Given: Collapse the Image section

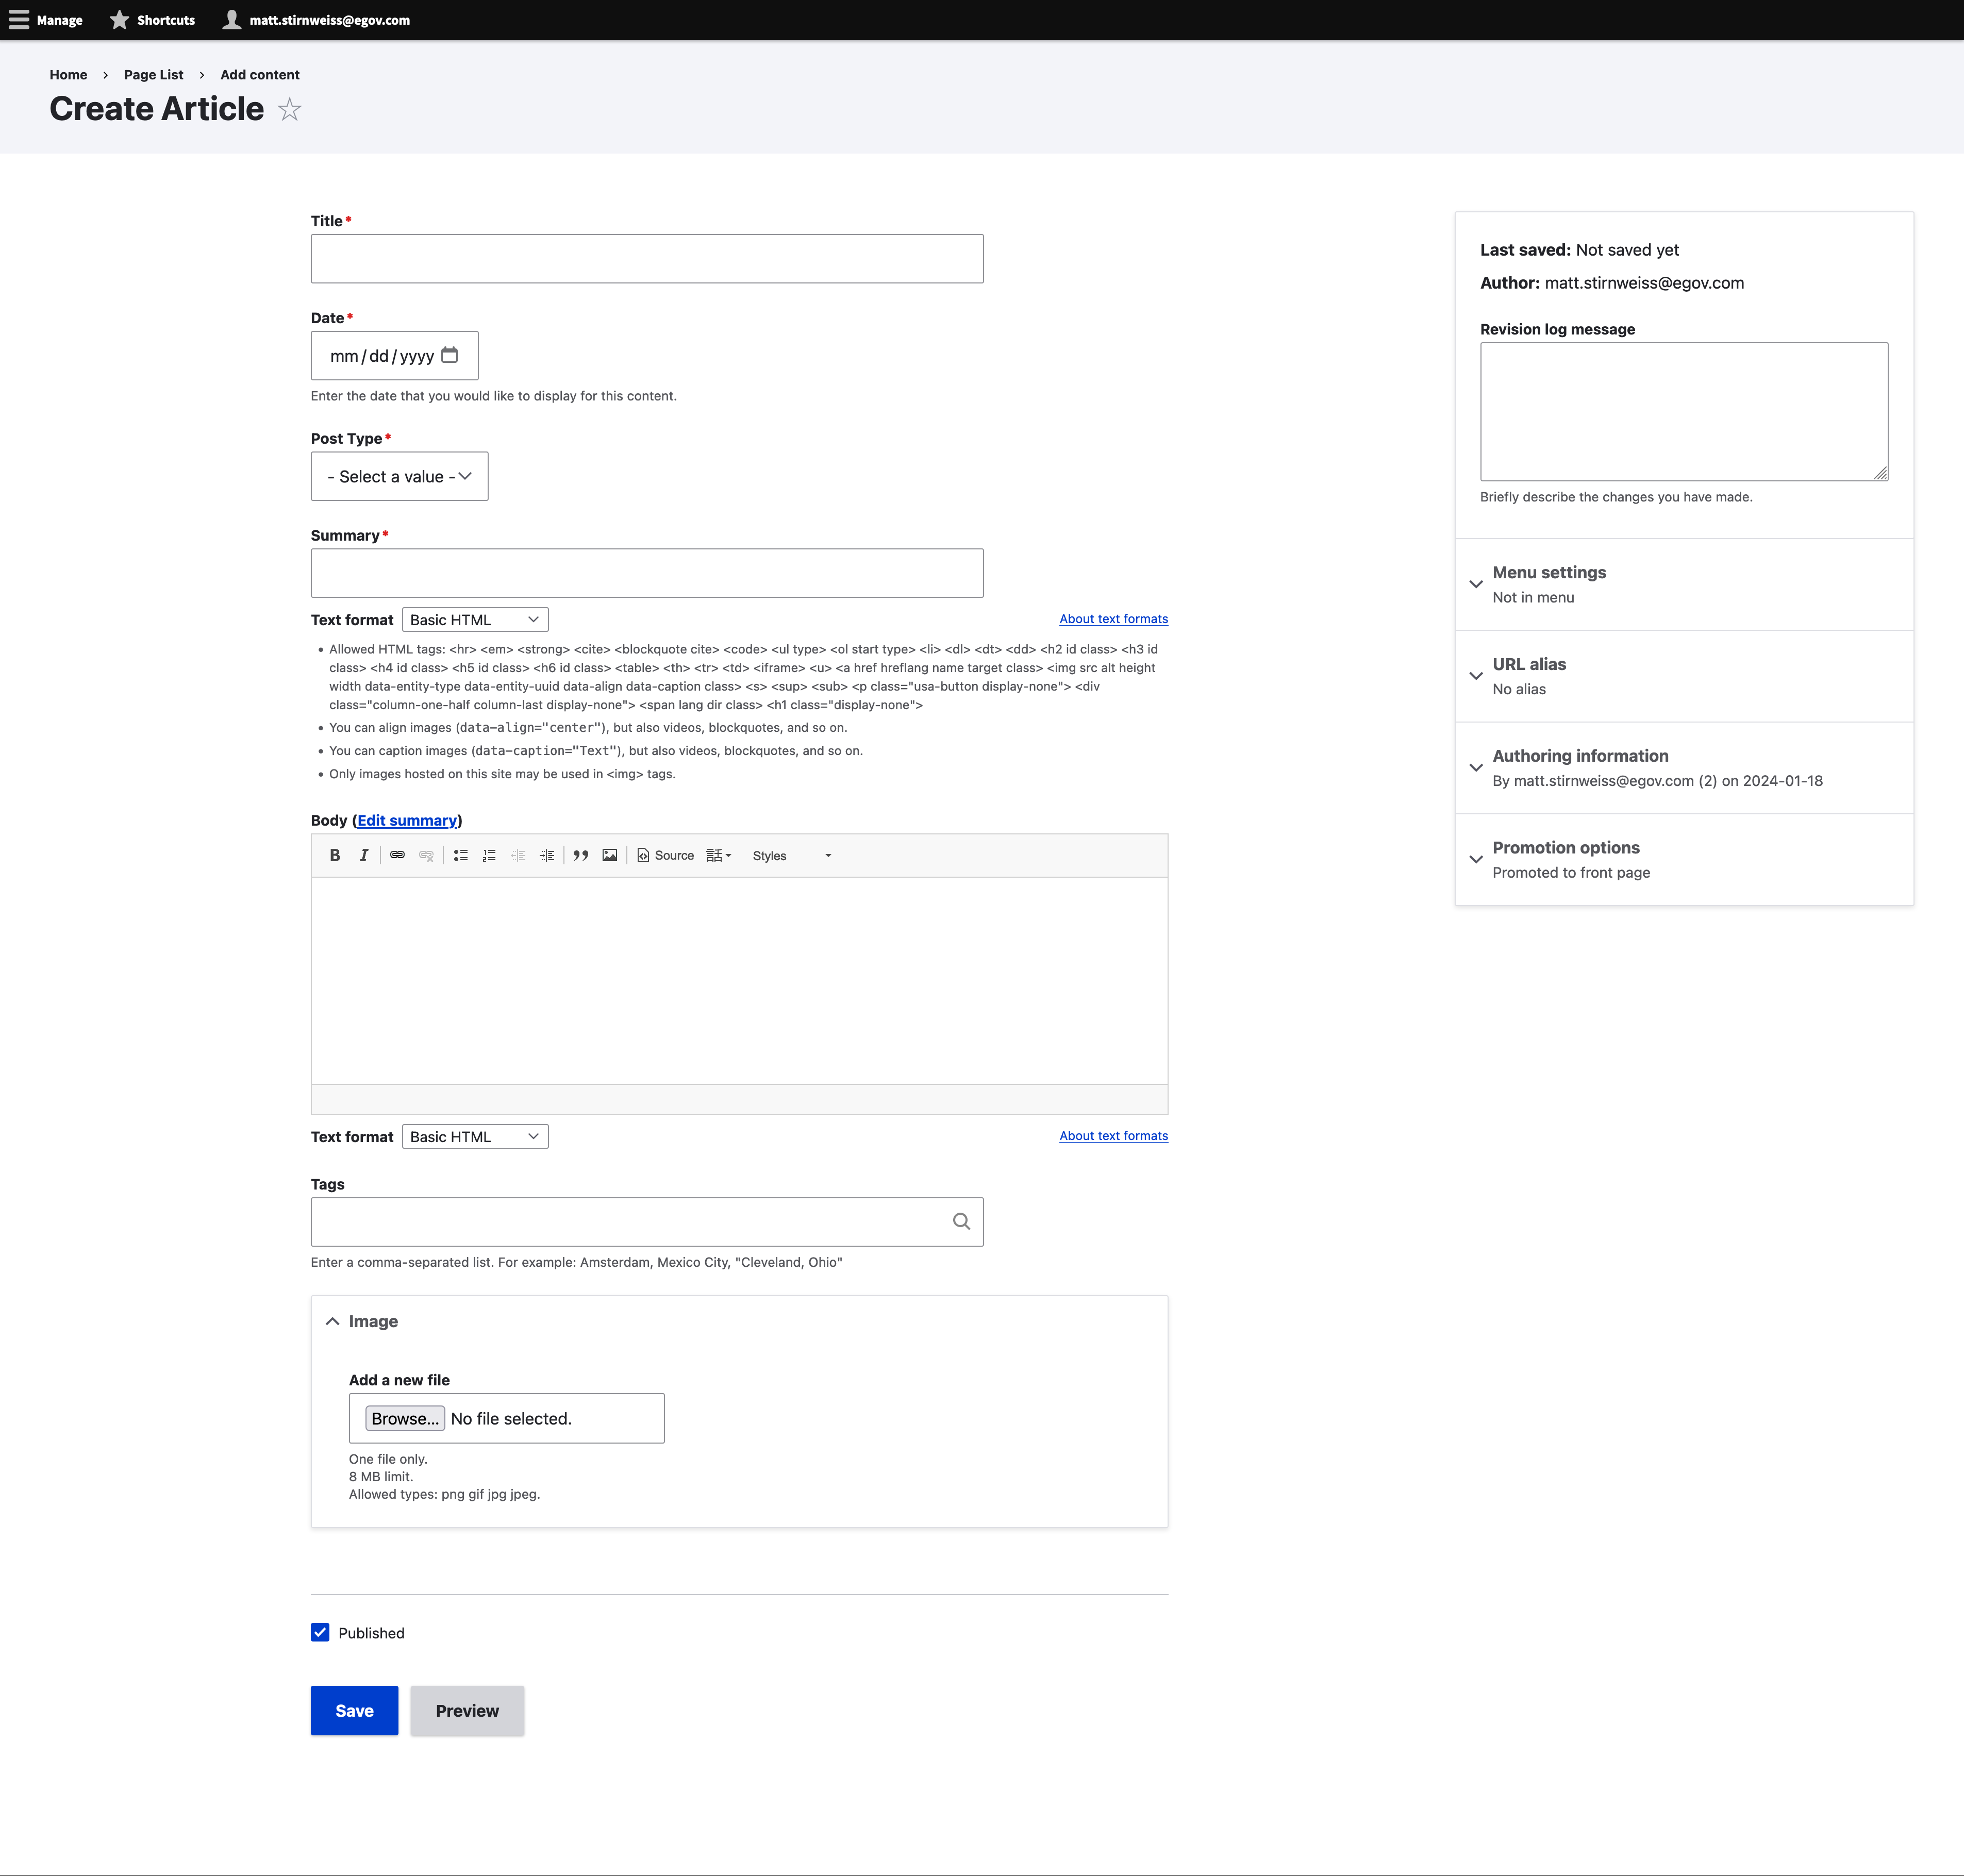Looking at the screenshot, I should pos(362,1321).
